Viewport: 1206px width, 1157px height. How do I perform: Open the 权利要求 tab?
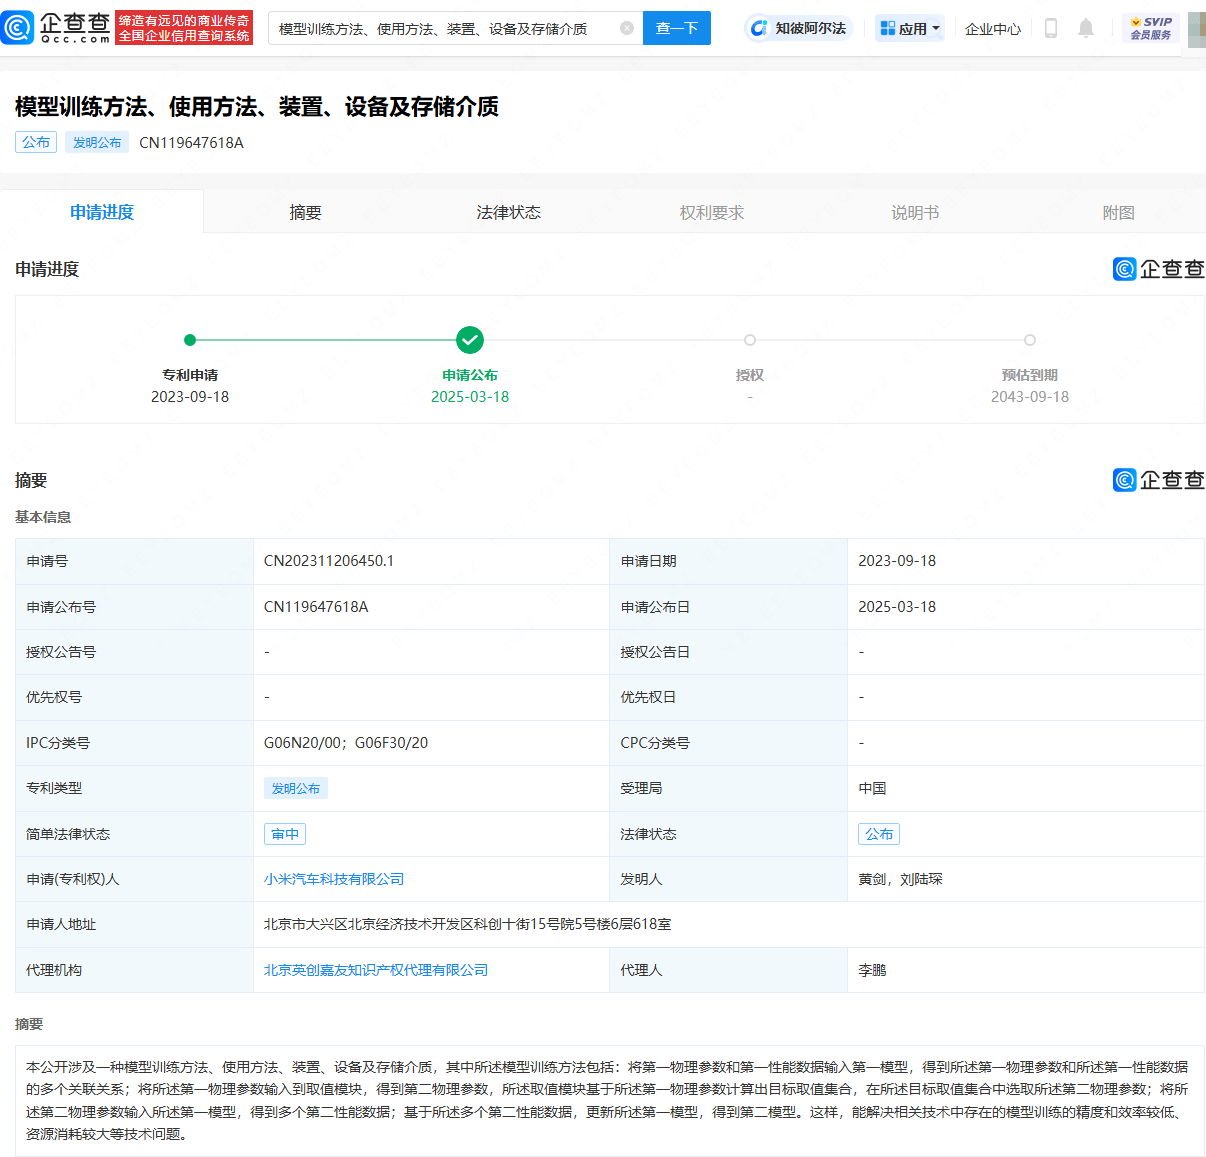[x=712, y=212]
